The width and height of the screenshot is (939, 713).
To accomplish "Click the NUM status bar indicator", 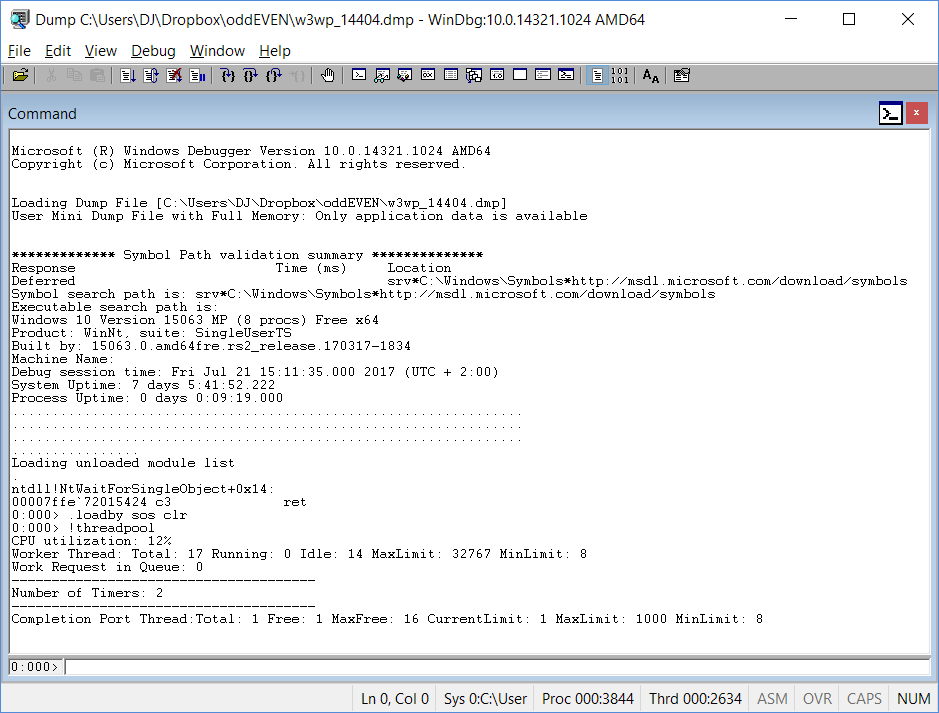I will pyautogui.click(x=913, y=699).
